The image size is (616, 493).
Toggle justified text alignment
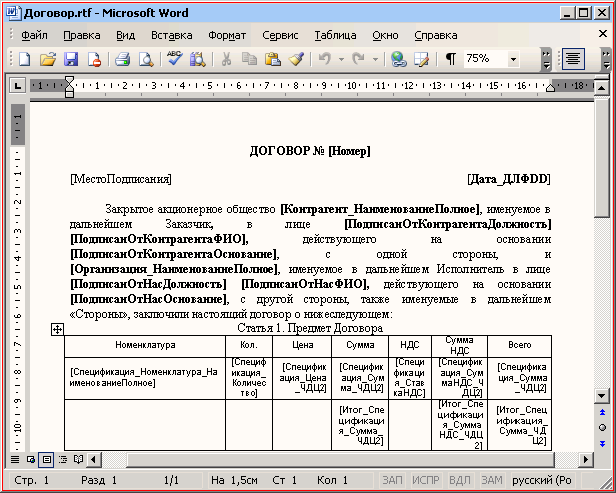[x=573, y=59]
